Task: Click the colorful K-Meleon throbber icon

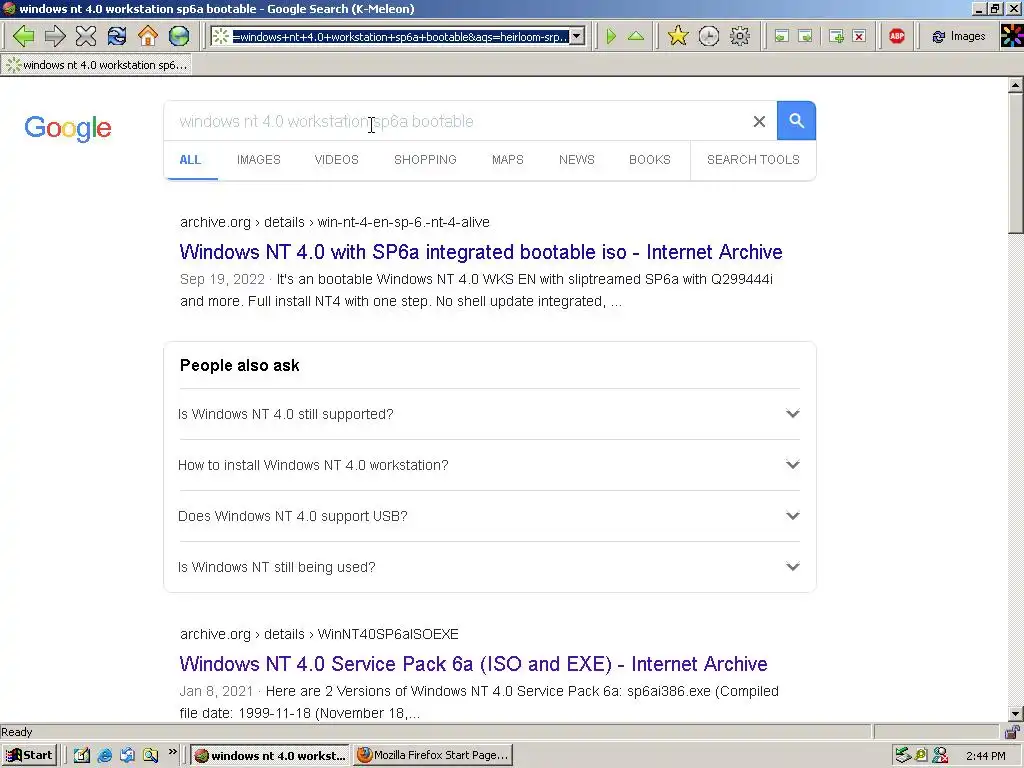Action: tap(1012, 36)
